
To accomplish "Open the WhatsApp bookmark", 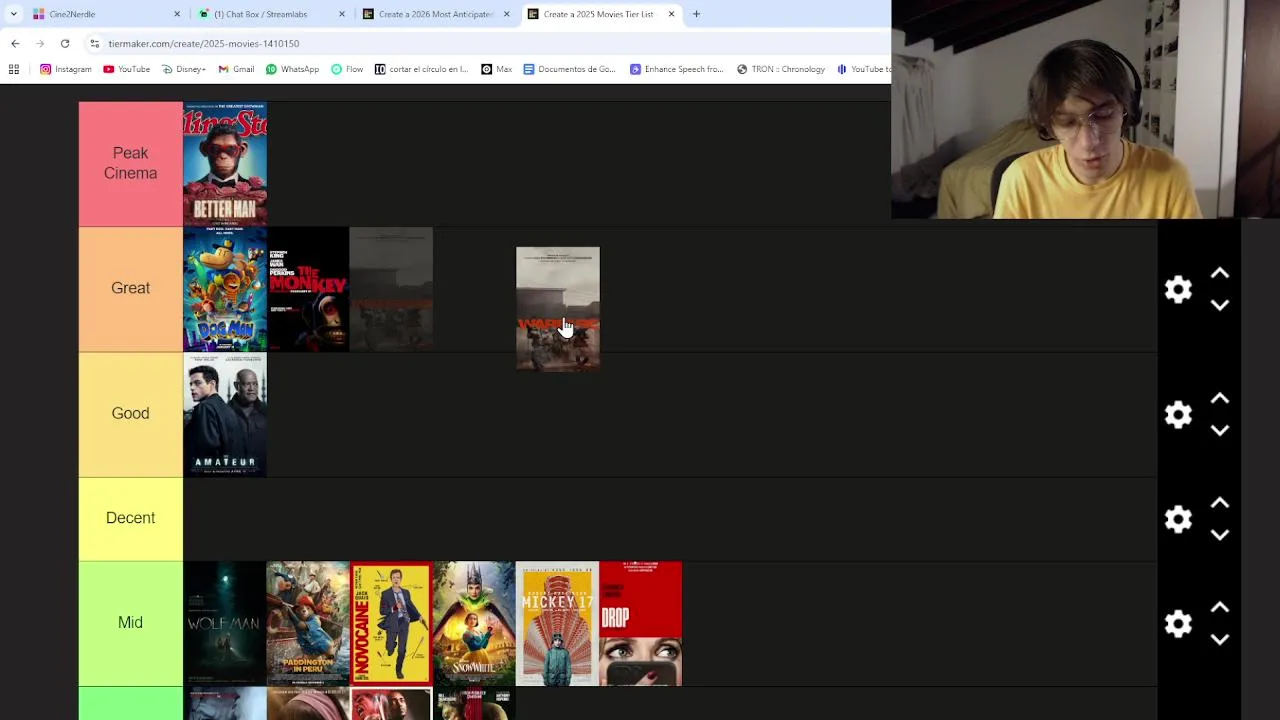I will coord(292,69).
